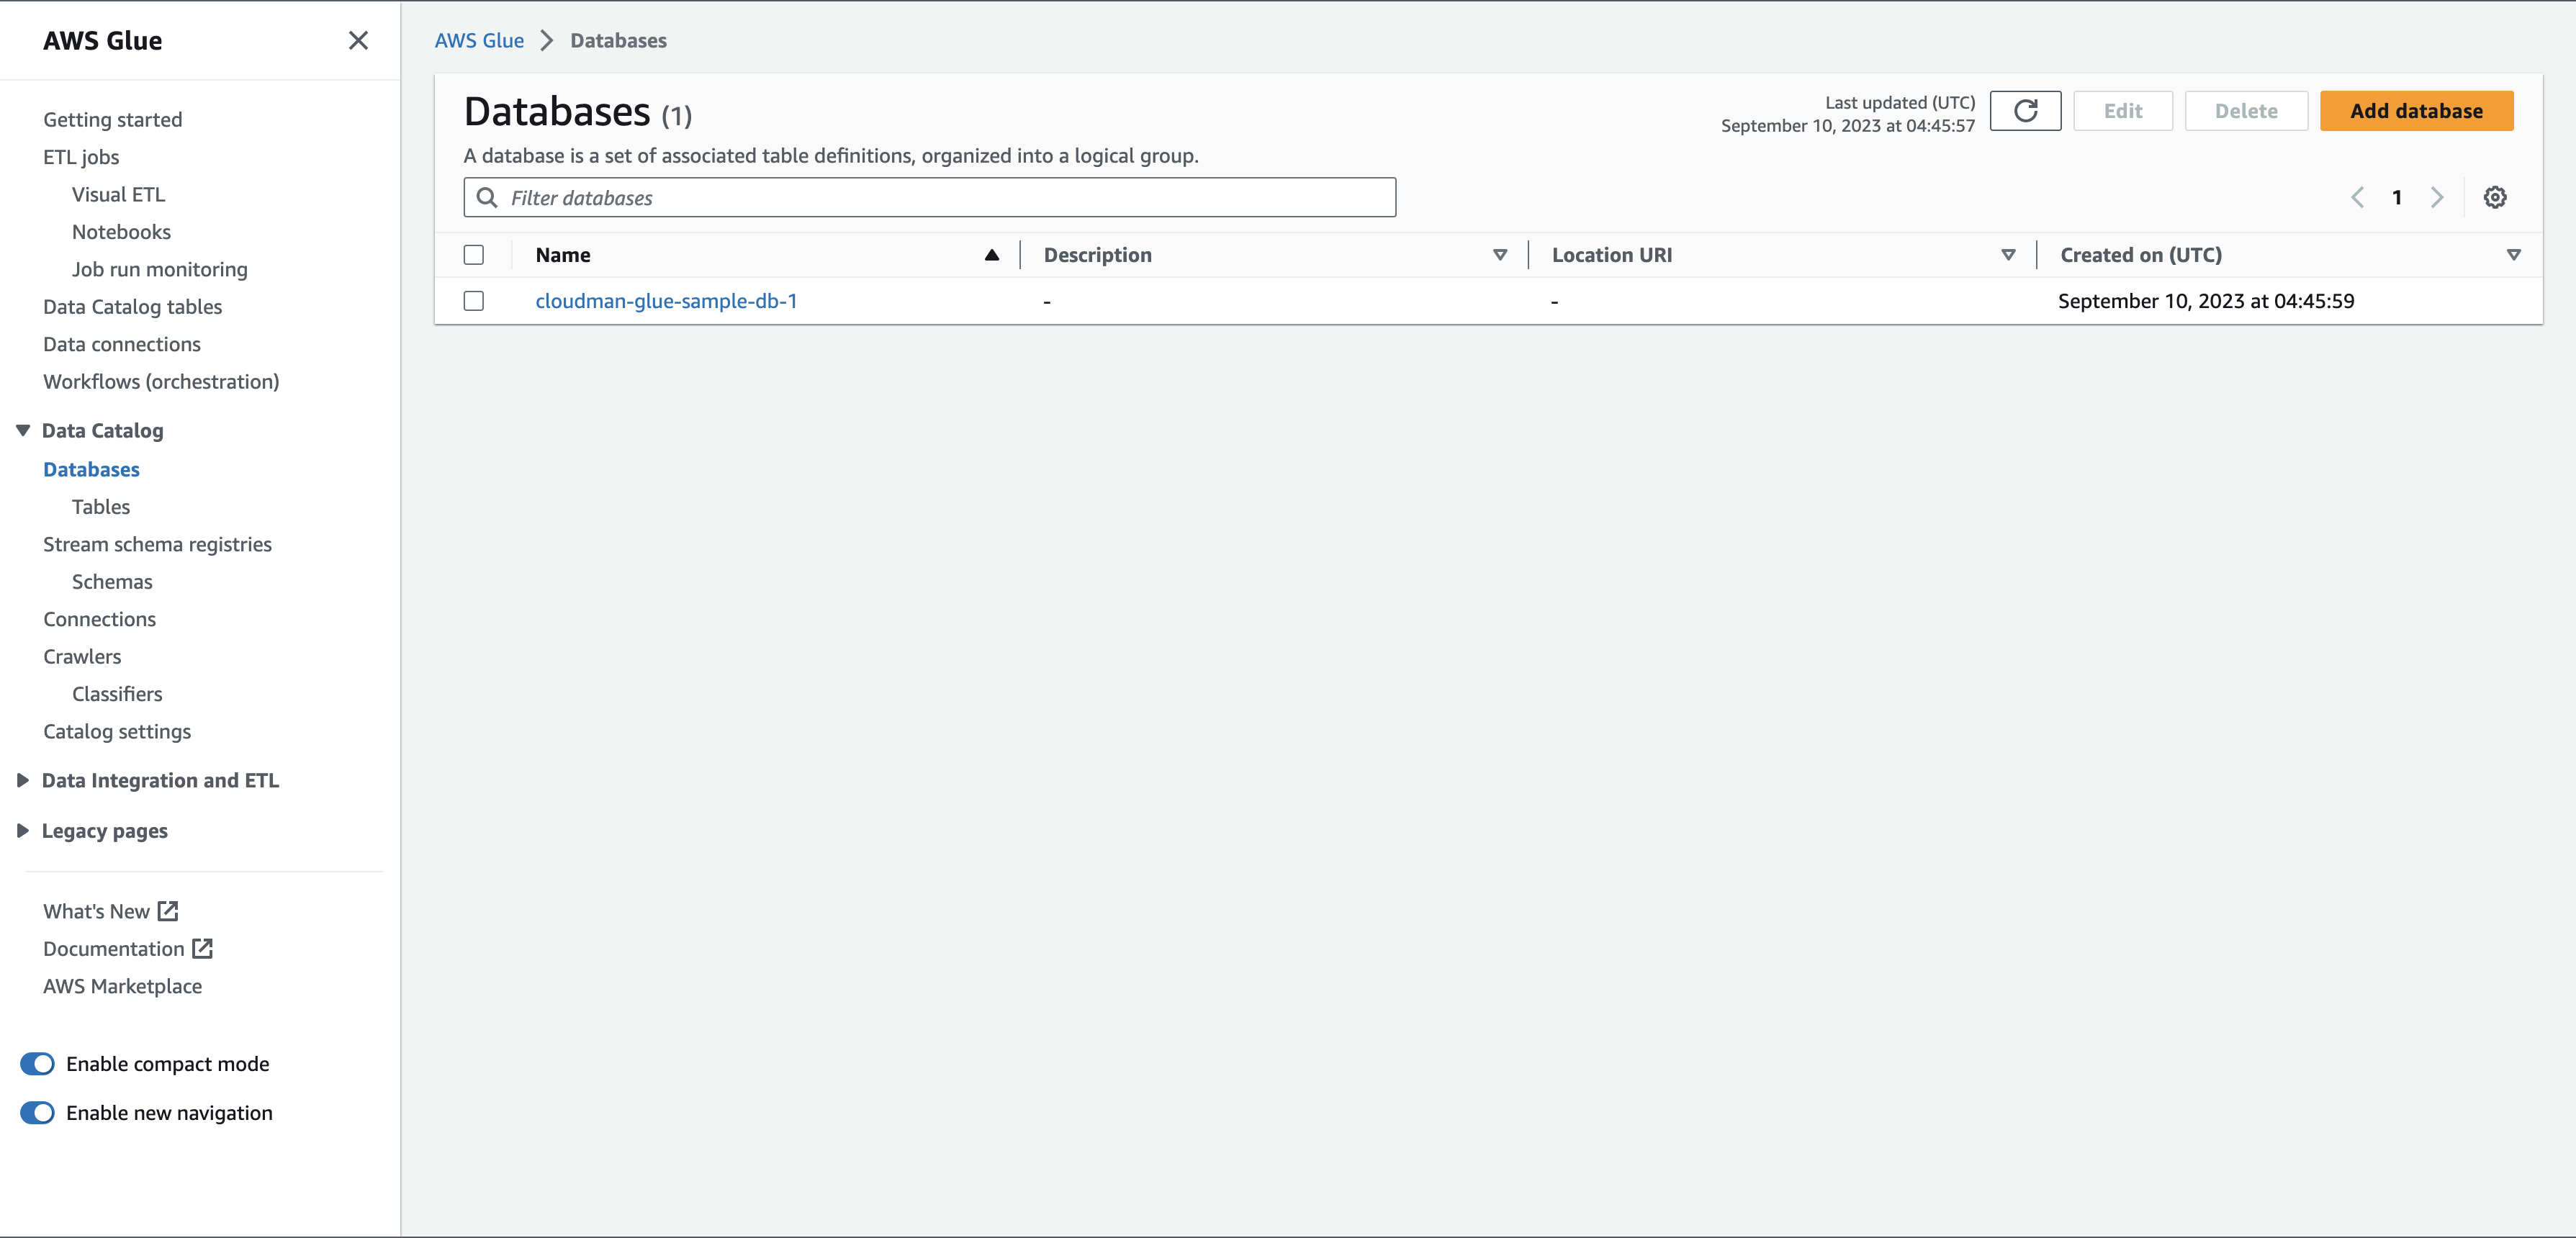Viewport: 2576px width, 1238px height.
Task: Close the AWS Glue side navigation
Action: tap(358, 40)
